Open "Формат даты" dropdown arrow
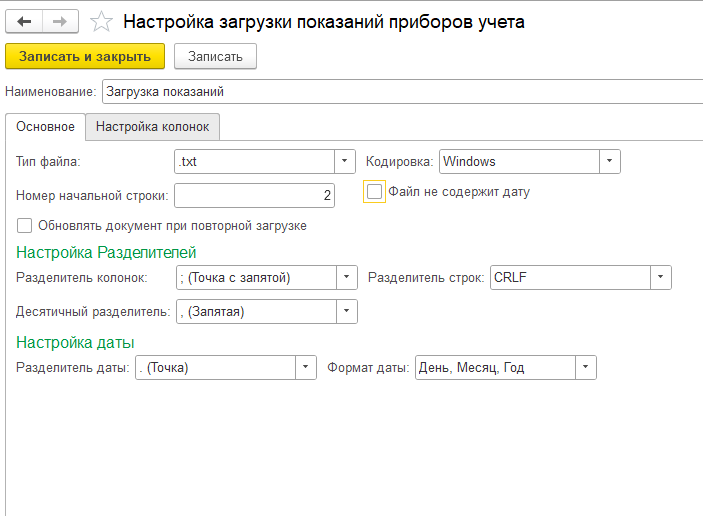This screenshot has width=703, height=516. (x=586, y=368)
